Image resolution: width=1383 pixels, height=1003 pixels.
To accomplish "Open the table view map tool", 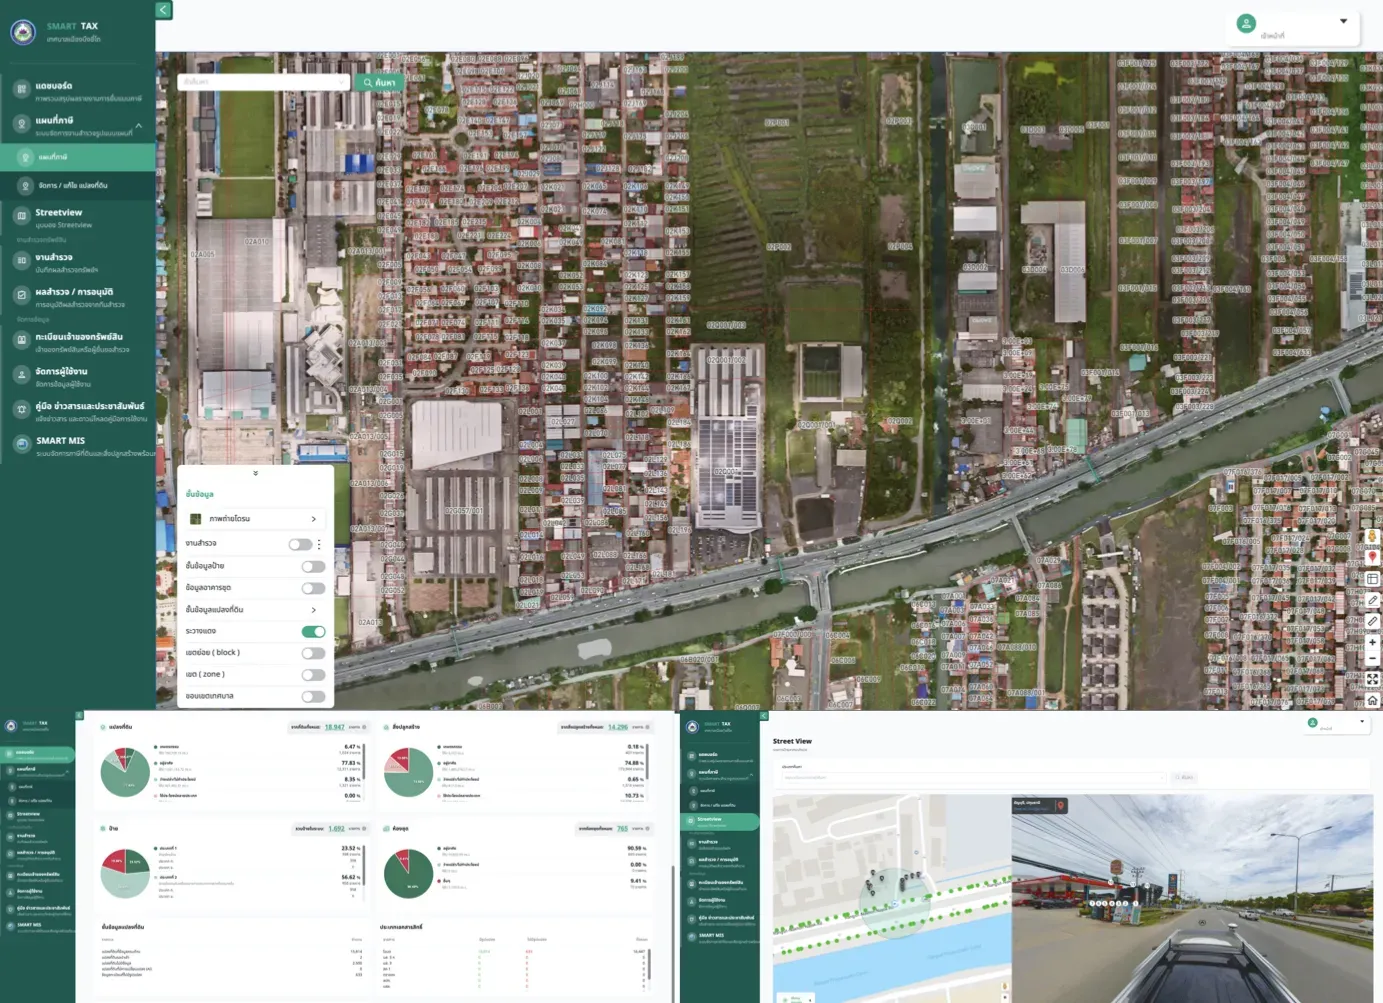I will point(1372,579).
